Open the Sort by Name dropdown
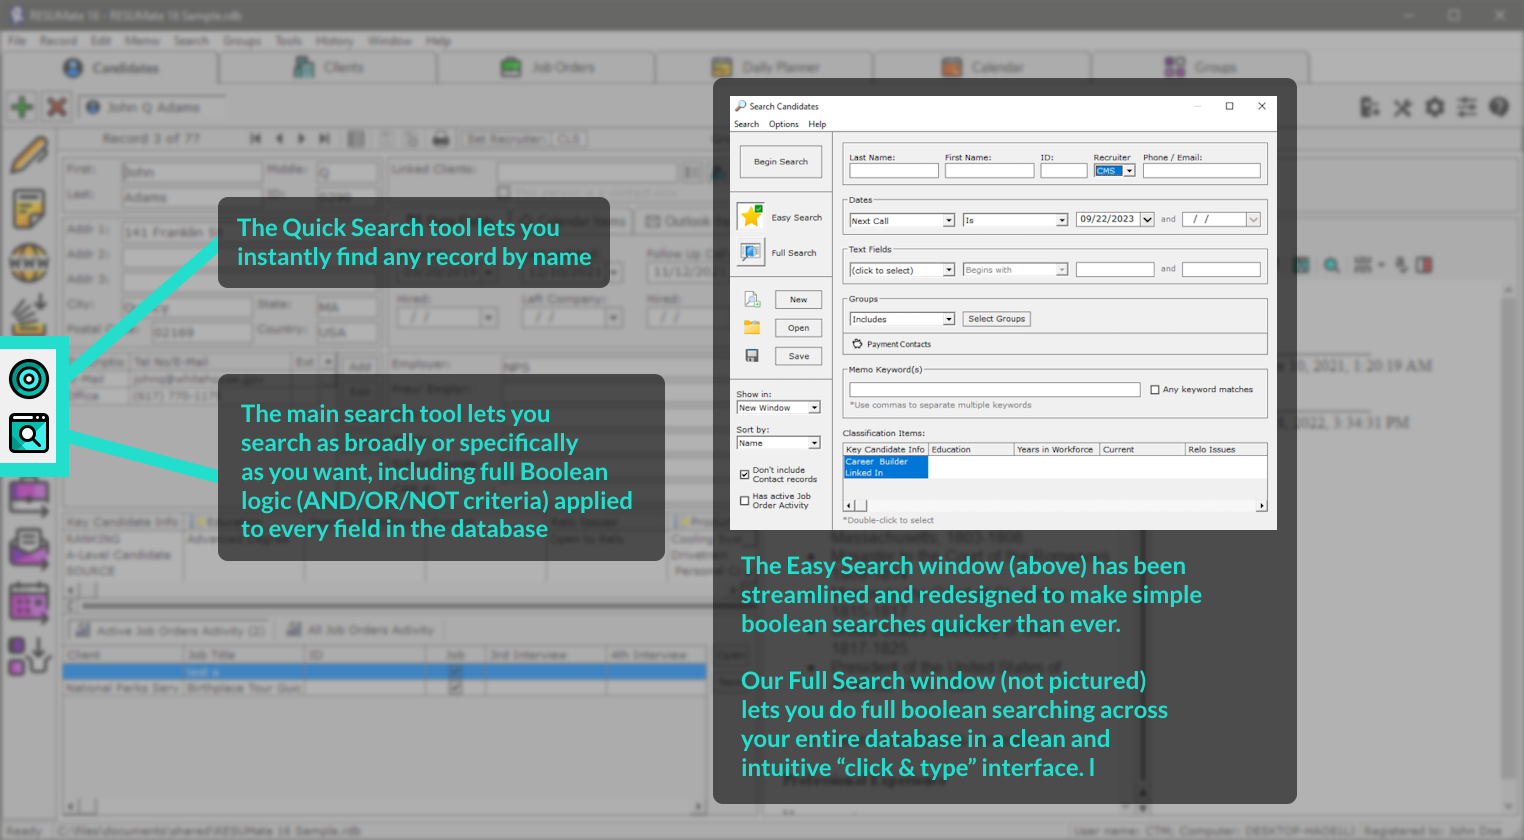 (x=815, y=443)
